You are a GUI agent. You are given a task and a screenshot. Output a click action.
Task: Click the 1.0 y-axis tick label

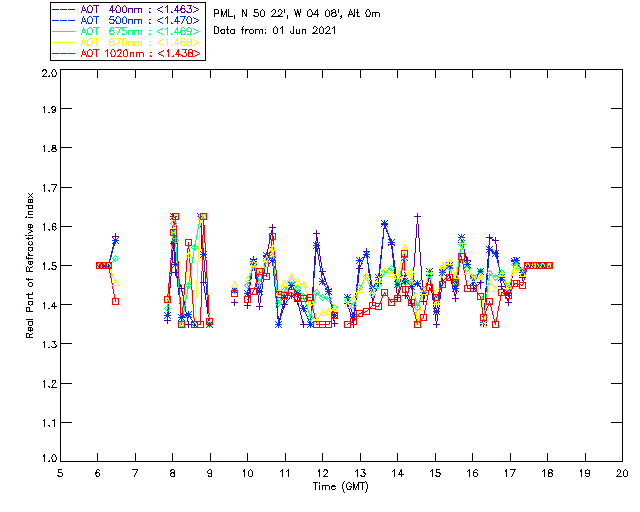49,458
